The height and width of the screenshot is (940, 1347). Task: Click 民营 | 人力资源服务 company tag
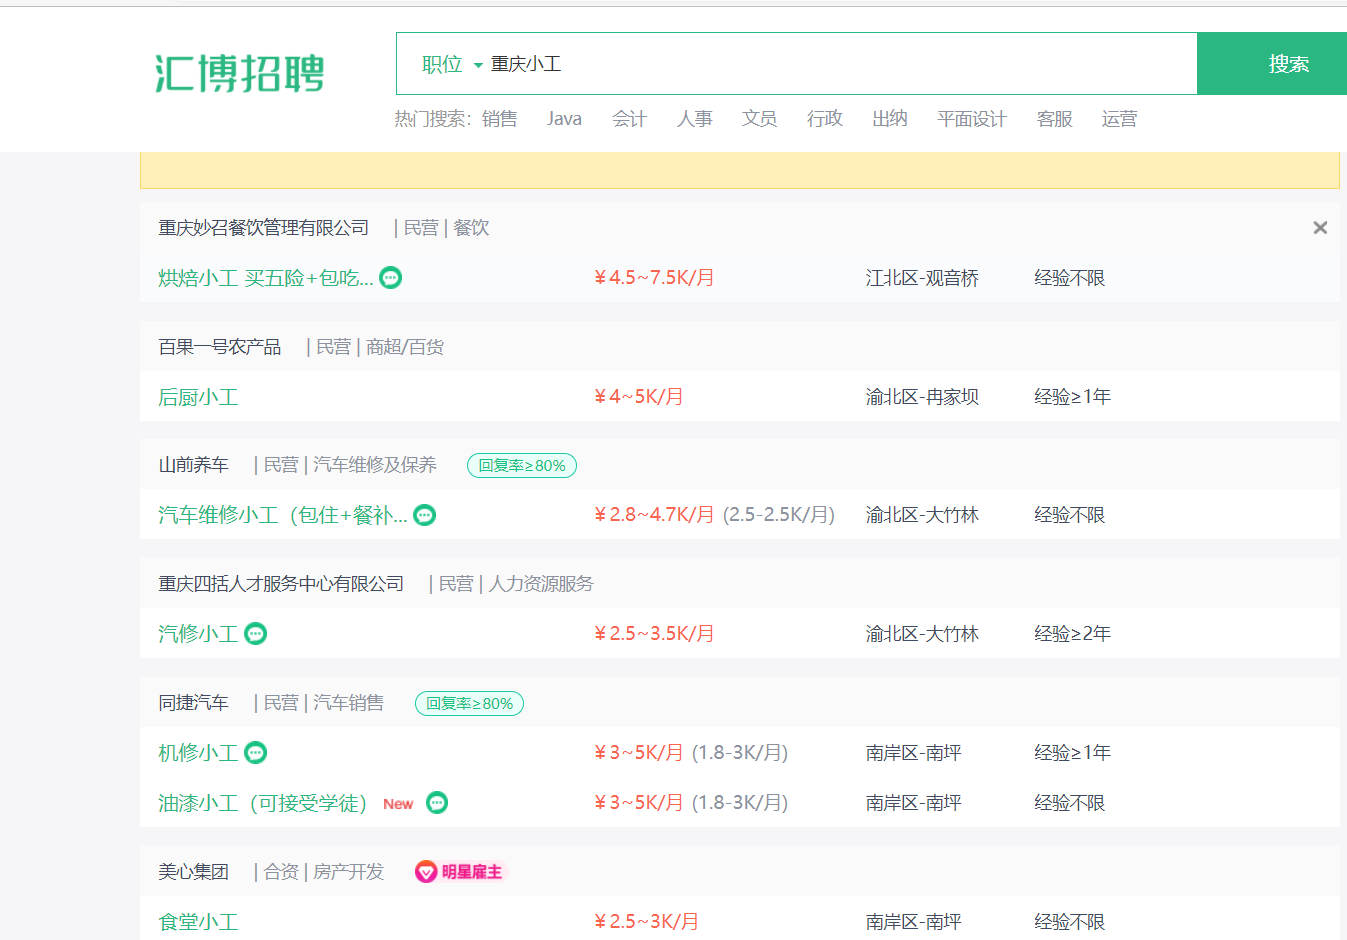click(x=512, y=584)
